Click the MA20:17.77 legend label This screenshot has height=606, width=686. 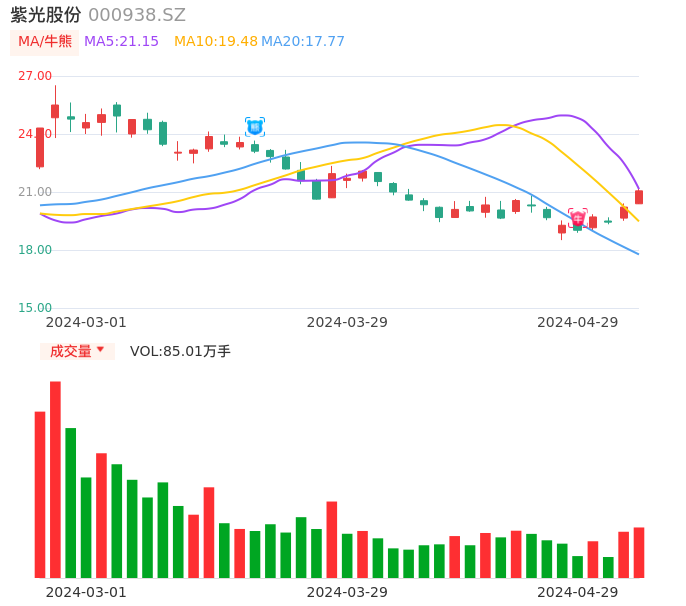(303, 41)
